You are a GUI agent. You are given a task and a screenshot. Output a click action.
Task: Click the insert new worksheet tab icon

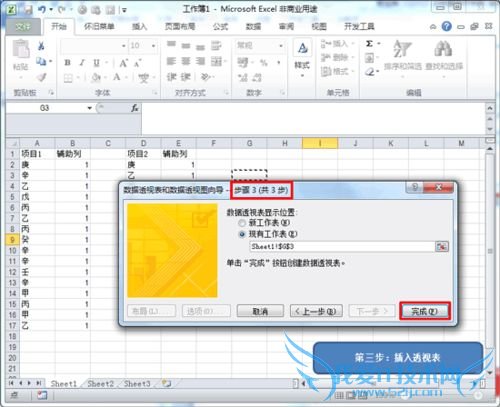pos(166,384)
